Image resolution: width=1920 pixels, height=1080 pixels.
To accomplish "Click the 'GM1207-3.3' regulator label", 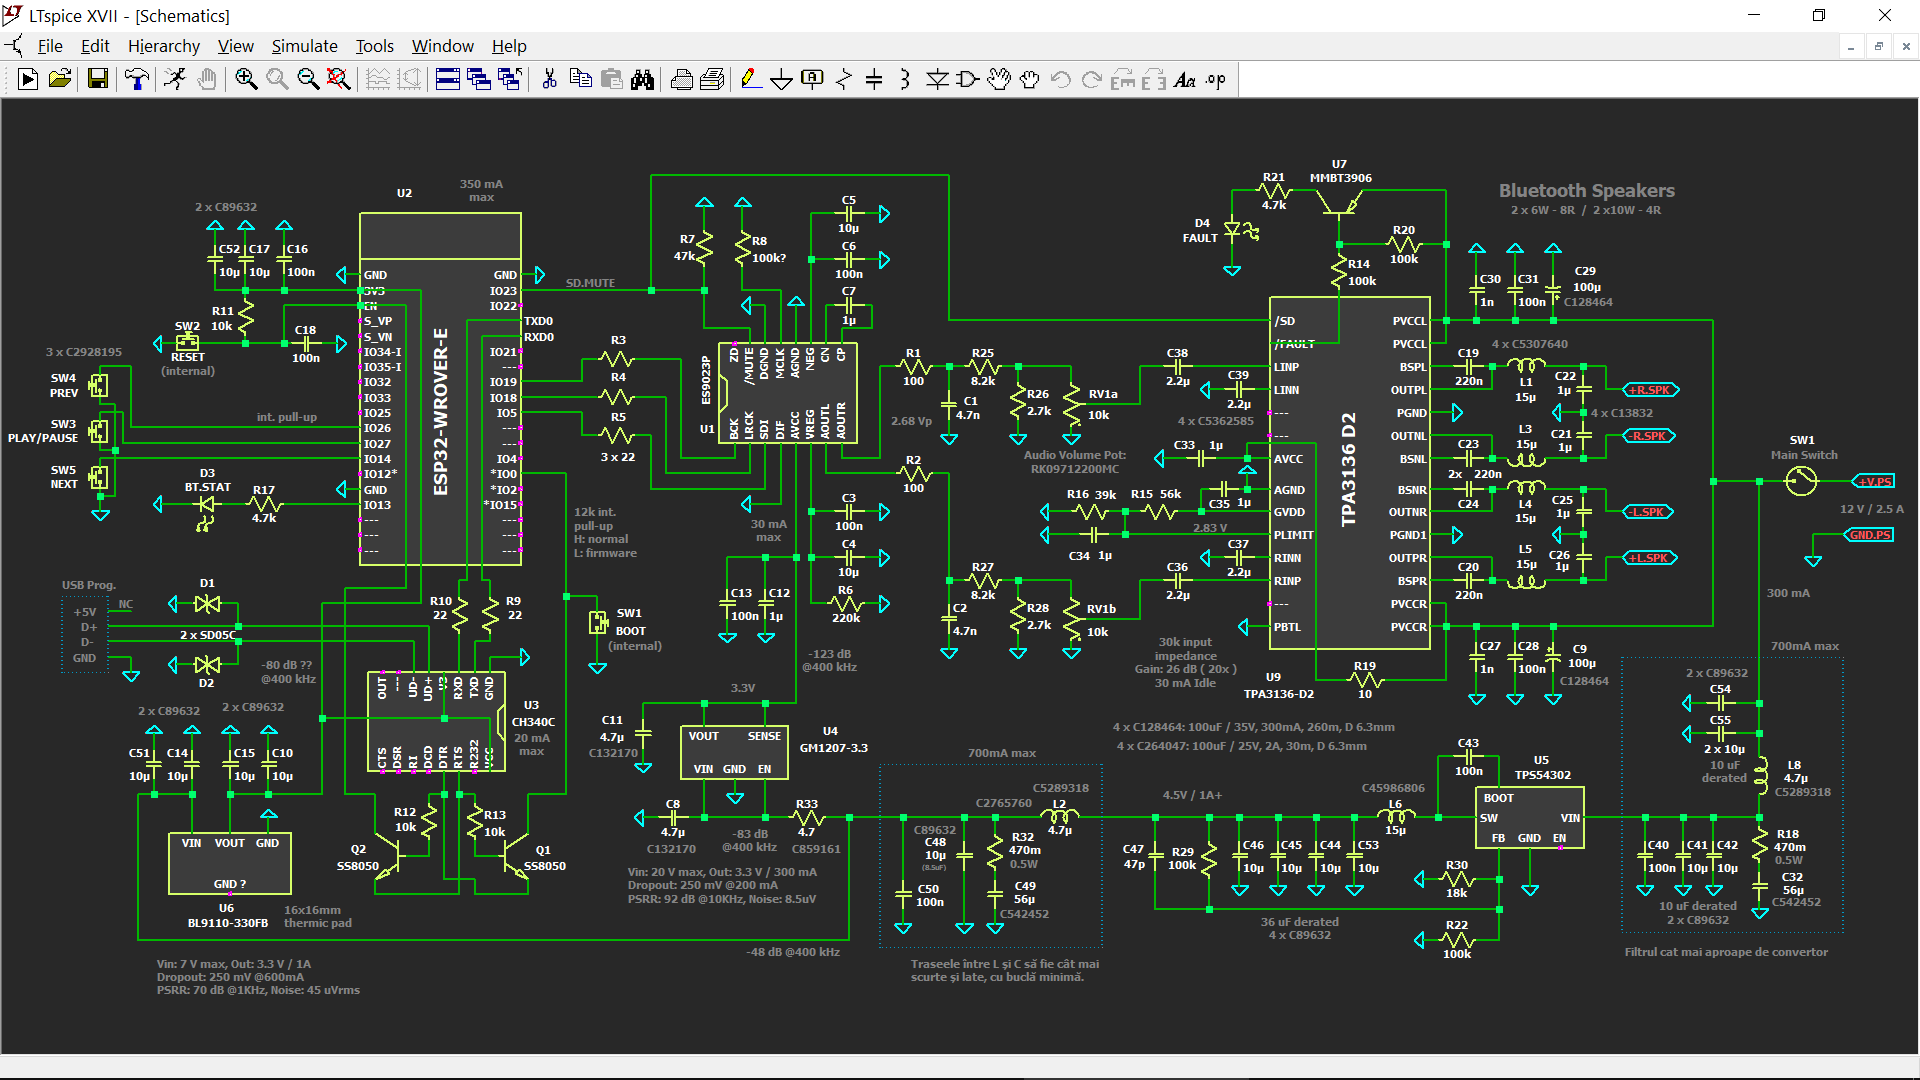I will click(833, 748).
